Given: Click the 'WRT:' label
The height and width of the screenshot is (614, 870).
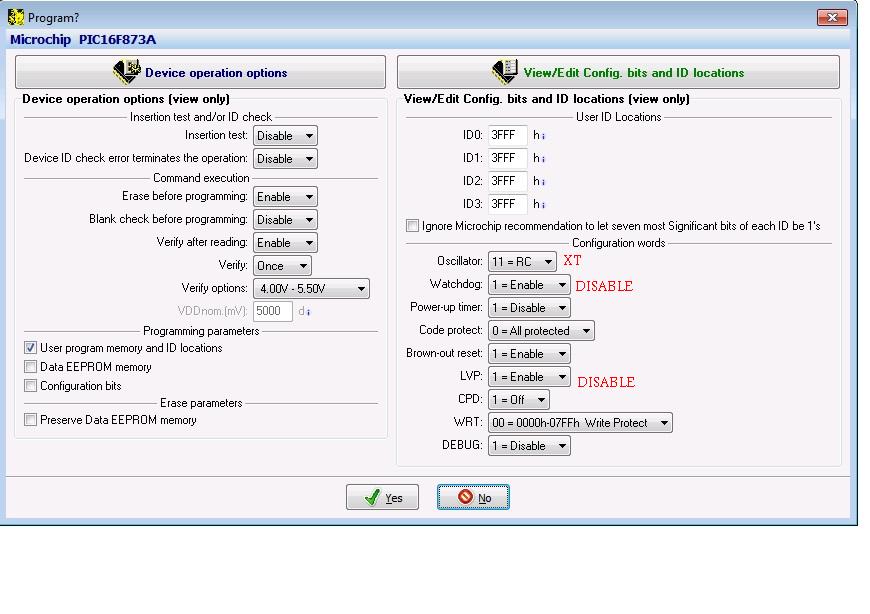Looking at the screenshot, I should click(x=468, y=422).
